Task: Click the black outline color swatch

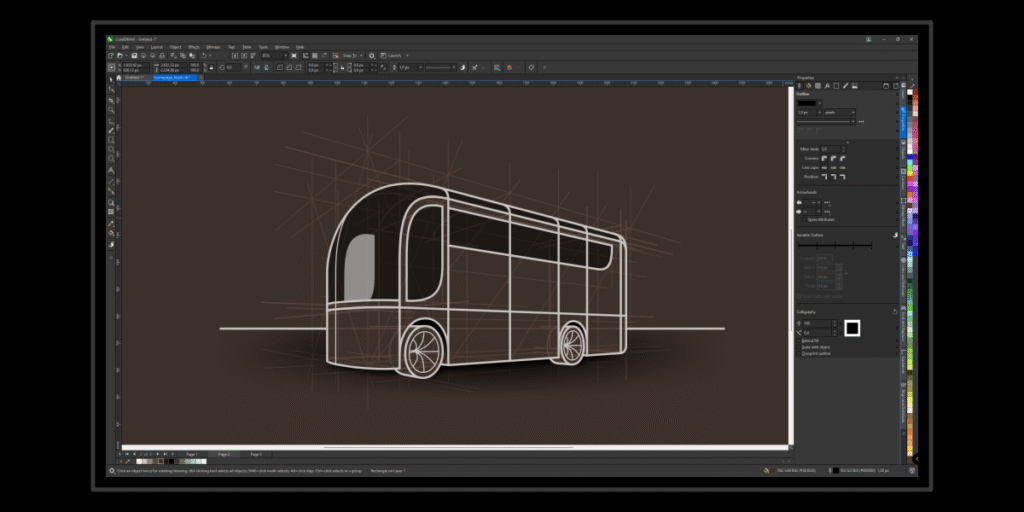Action: (x=807, y=103)
